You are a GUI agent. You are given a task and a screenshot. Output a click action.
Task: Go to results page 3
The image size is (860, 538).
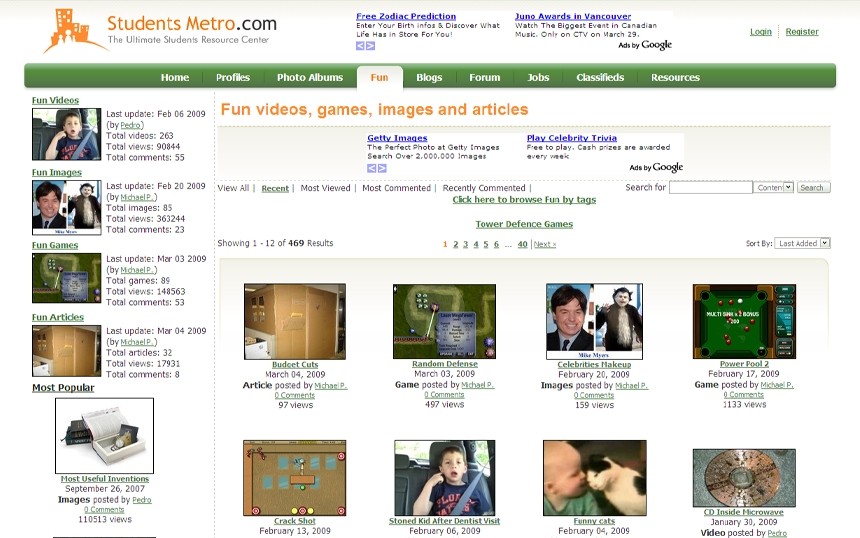(x=465, y=245)
